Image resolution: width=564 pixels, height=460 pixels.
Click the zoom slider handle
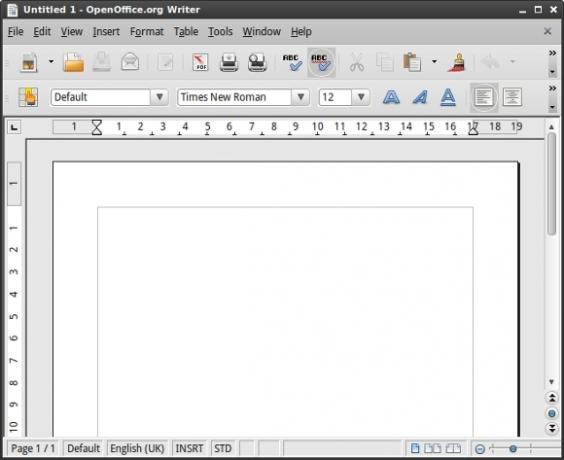pyautogui.click(x=513, y=448)
